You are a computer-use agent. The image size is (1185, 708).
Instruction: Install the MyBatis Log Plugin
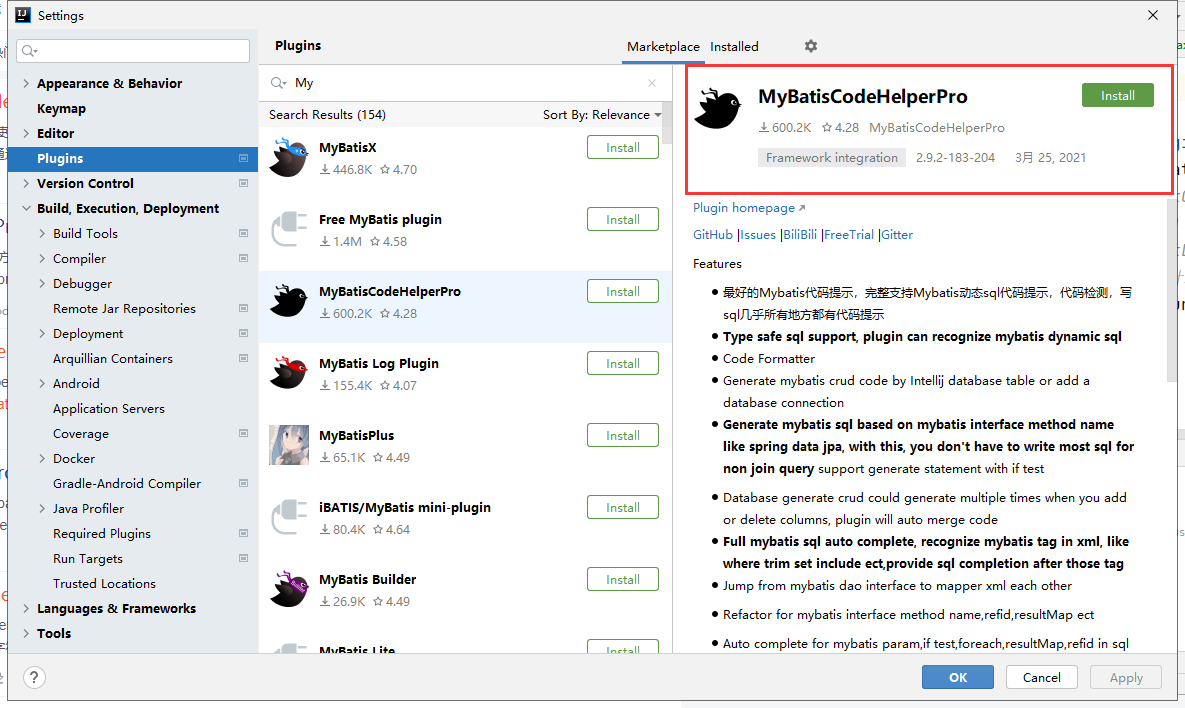(623, 363)
